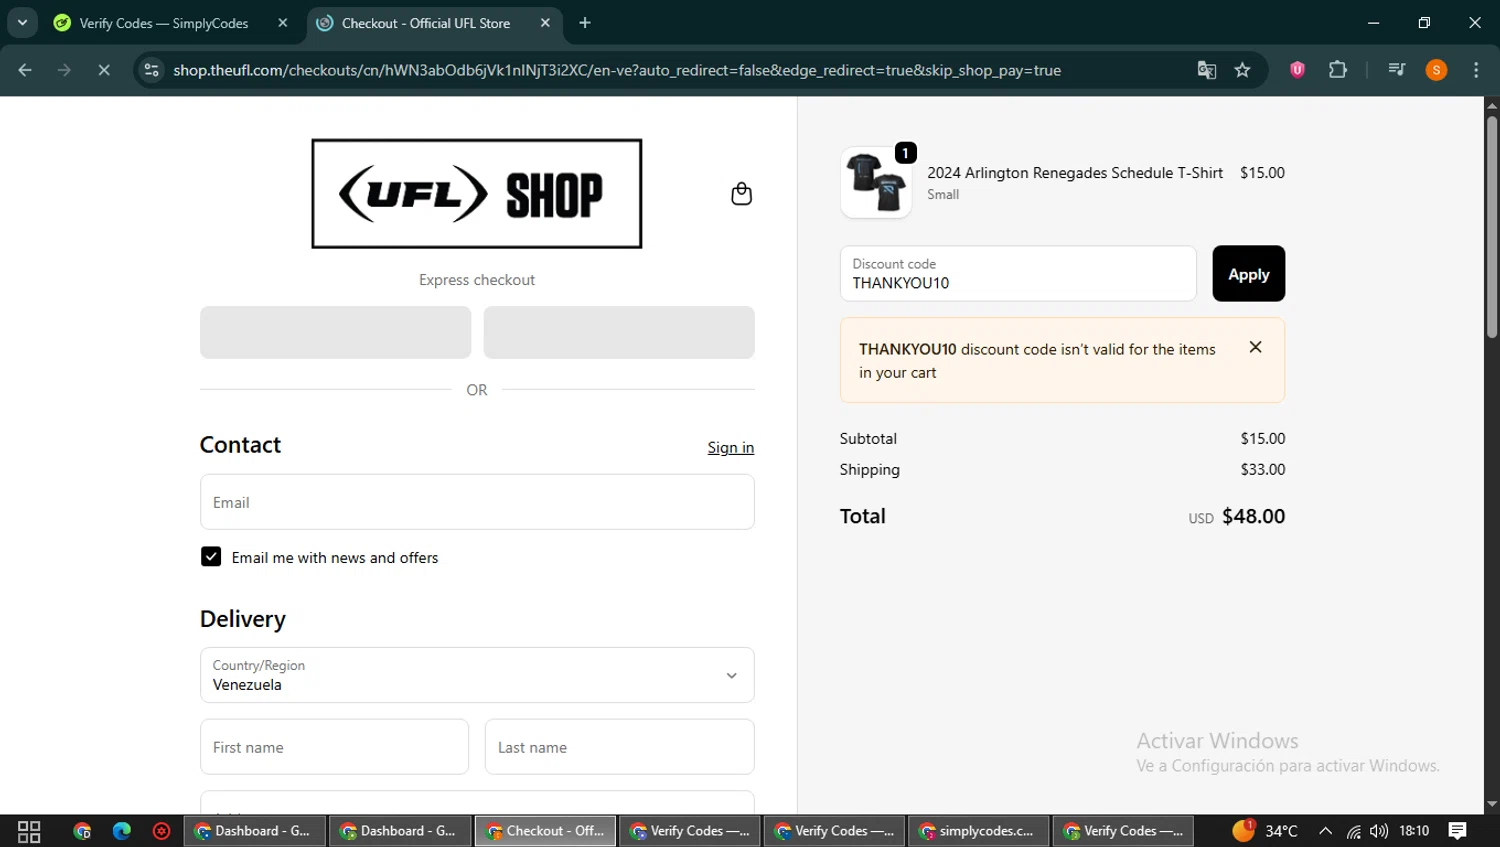This screenshot has width=1500, height=847.
Task: Open the 34°C weather widget
Action: point(1265,831)
